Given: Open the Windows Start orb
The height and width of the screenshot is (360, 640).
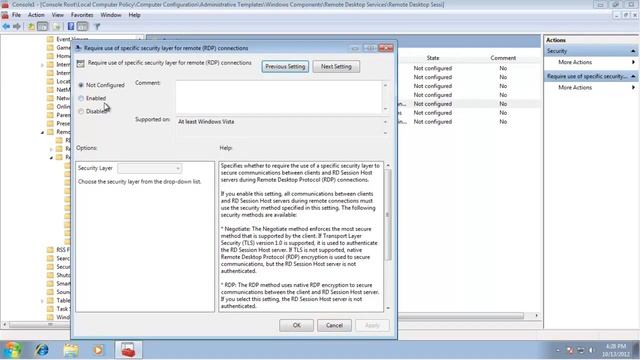Looking at the screenshot, I should coord(13,350).
